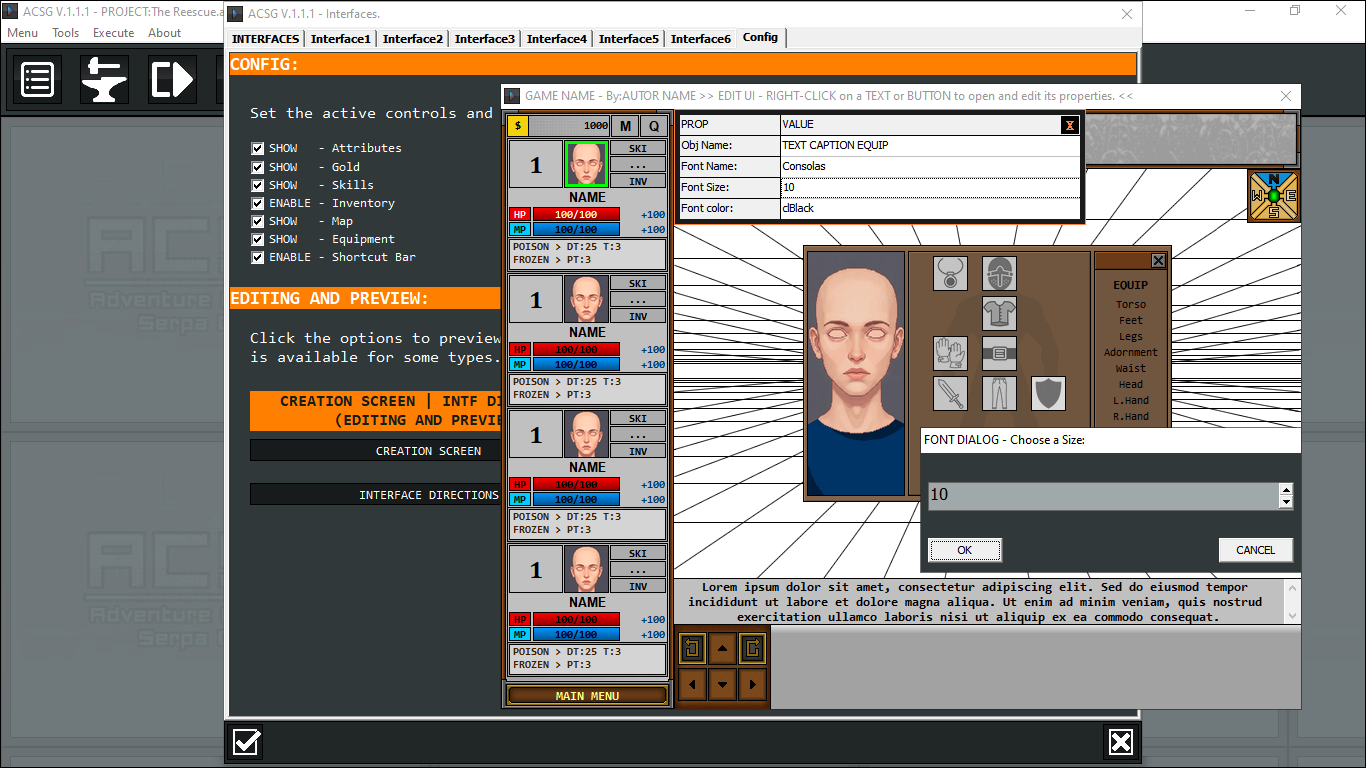This screenshot has height=768, width=1366.
Task: Click the down arrow direction button
Action: tap(722, 685)
